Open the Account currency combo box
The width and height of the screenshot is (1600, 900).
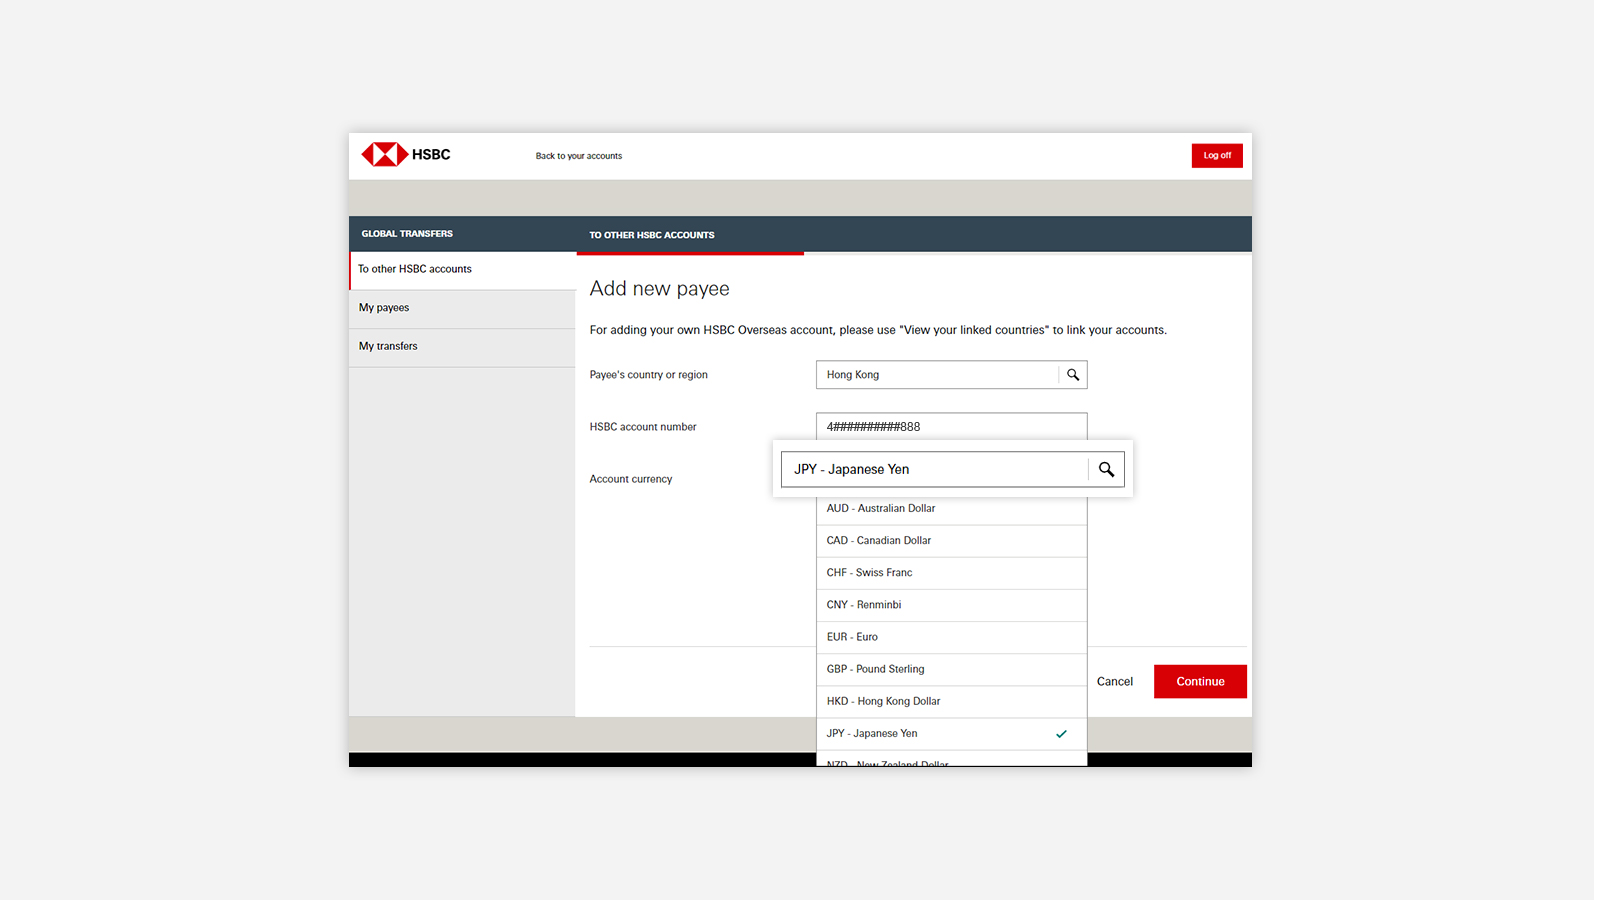click(952, 469)
